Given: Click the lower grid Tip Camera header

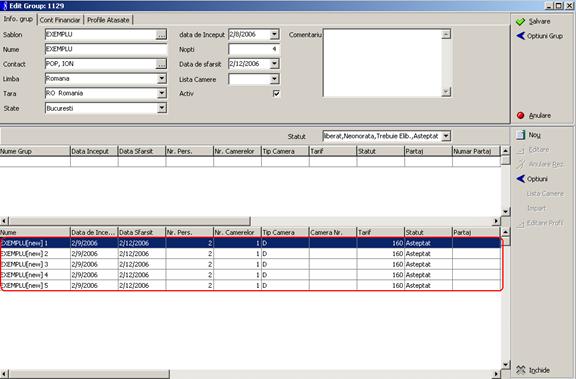Looking at the screenshot, I should [x=285, y=232].
